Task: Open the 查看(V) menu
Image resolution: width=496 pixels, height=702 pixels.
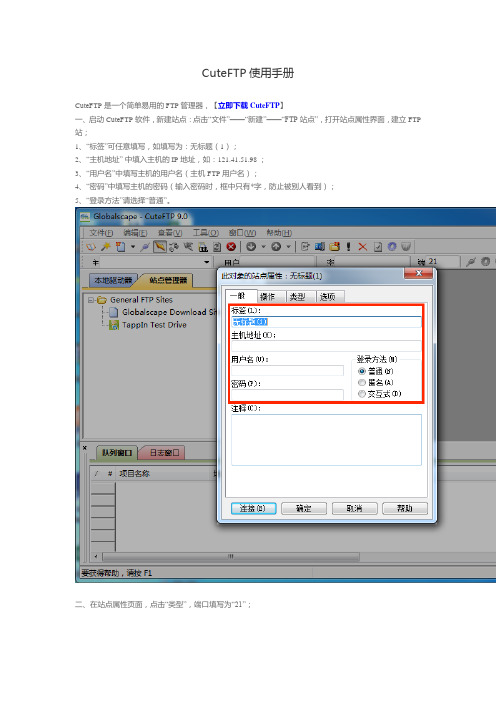Action: click(170, 233)
